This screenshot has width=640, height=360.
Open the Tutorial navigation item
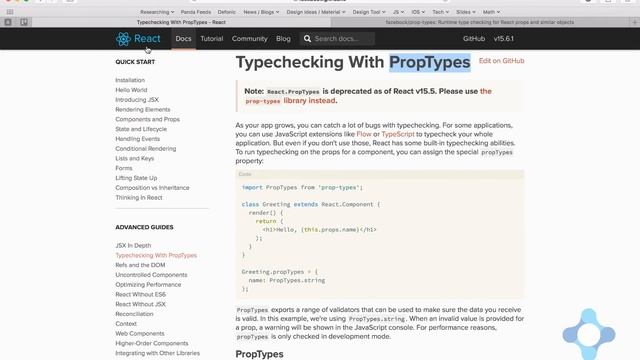coord(211,39)
